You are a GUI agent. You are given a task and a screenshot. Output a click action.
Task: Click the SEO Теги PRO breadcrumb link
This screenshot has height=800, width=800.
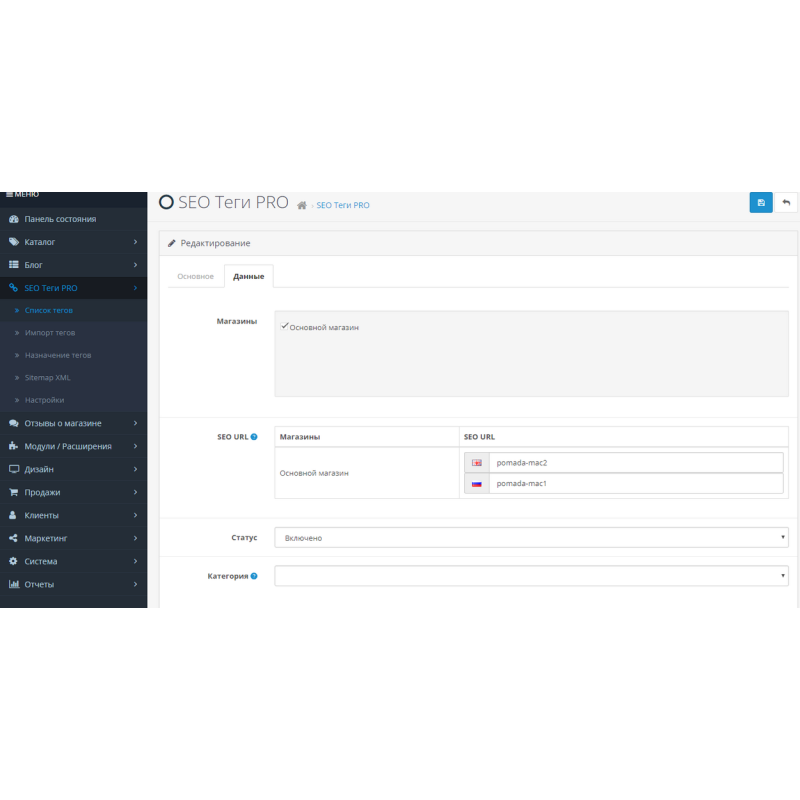click(x=343, y=205)
